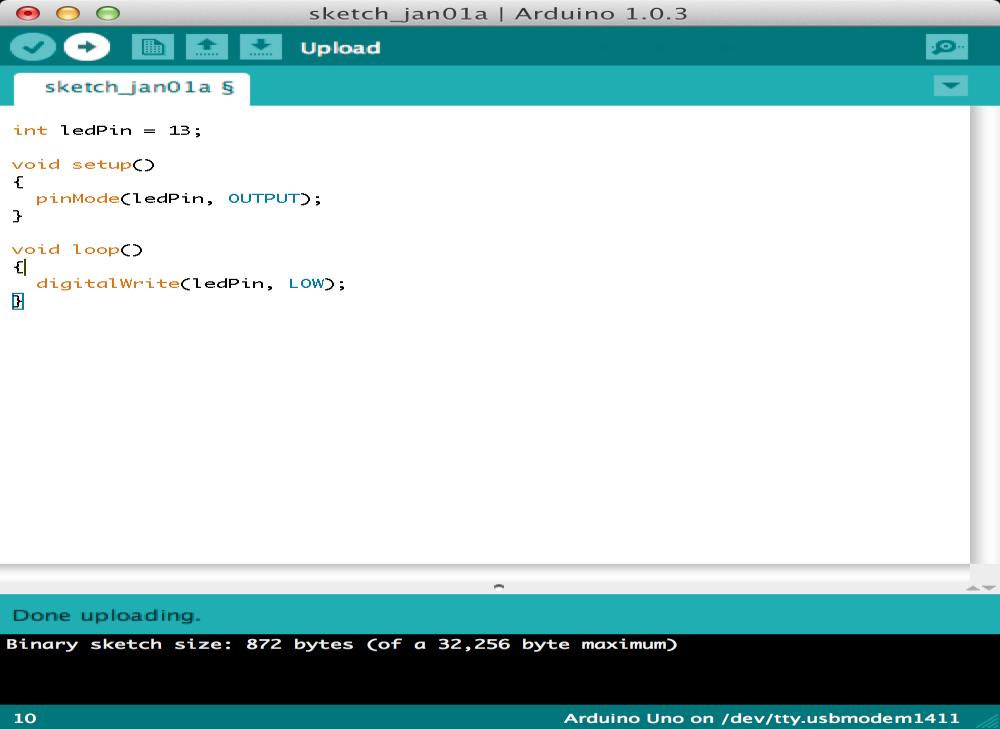This screenshot has width=1000, height=729.
Task: Click the digitalWrite(ledPin, LOW) line
Action: [191, 283]
